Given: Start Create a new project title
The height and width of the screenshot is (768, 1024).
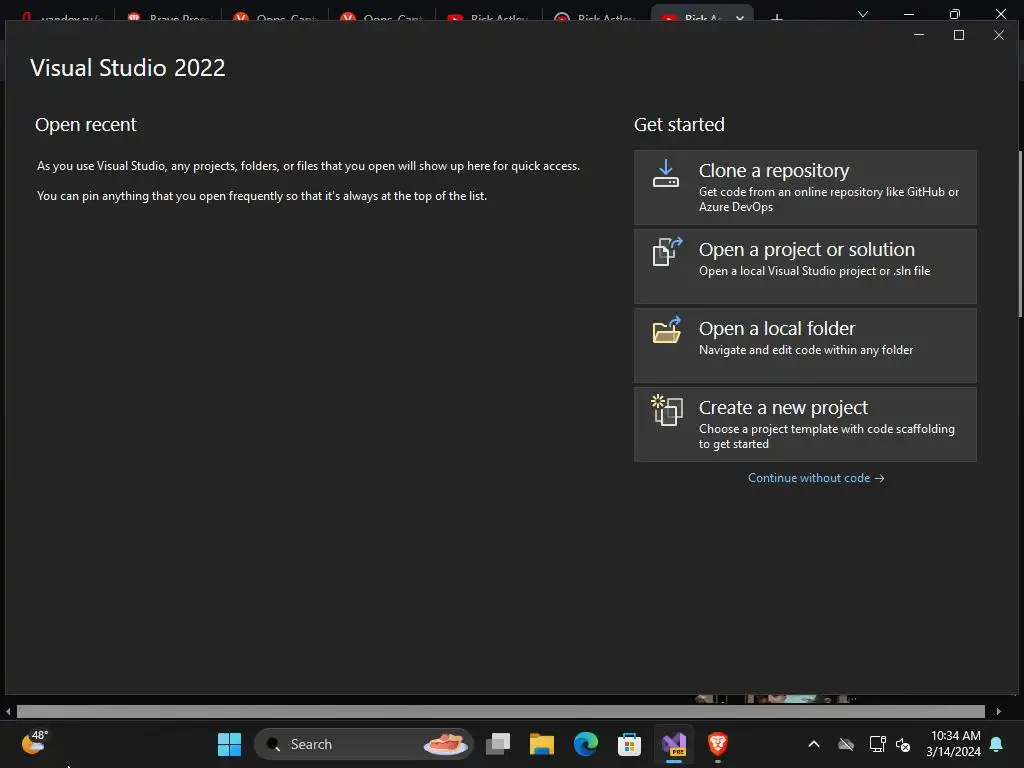Looking at the screenshot, I should [783, 408].
